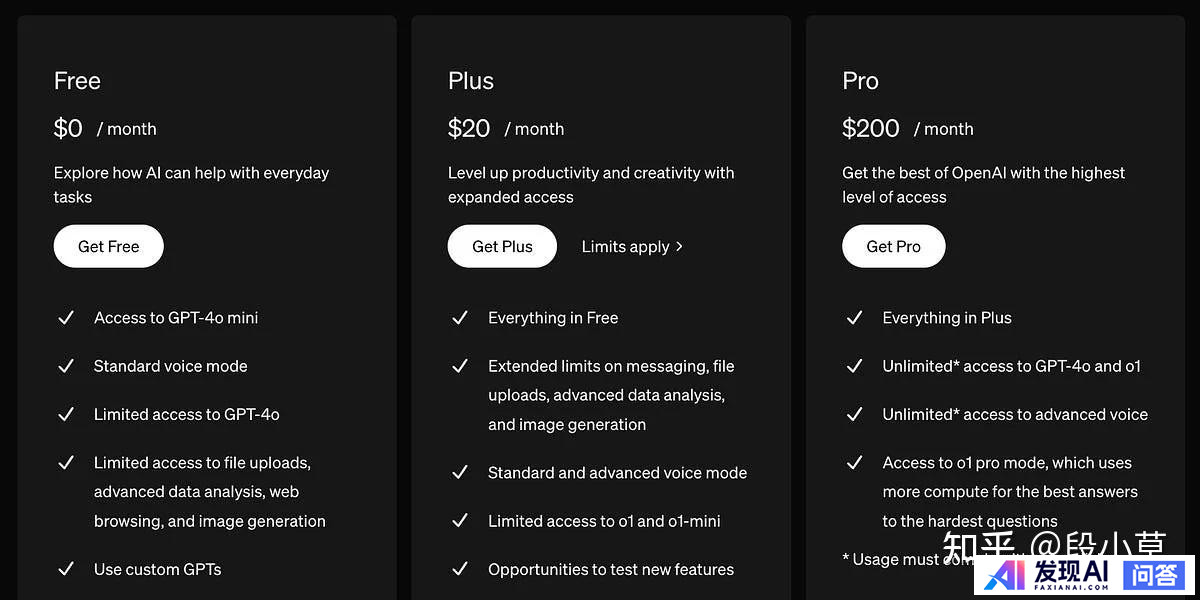Screen dimensions: 1200x600
Task: Click the blue 问答 badge
Action: click(1154, 574)
